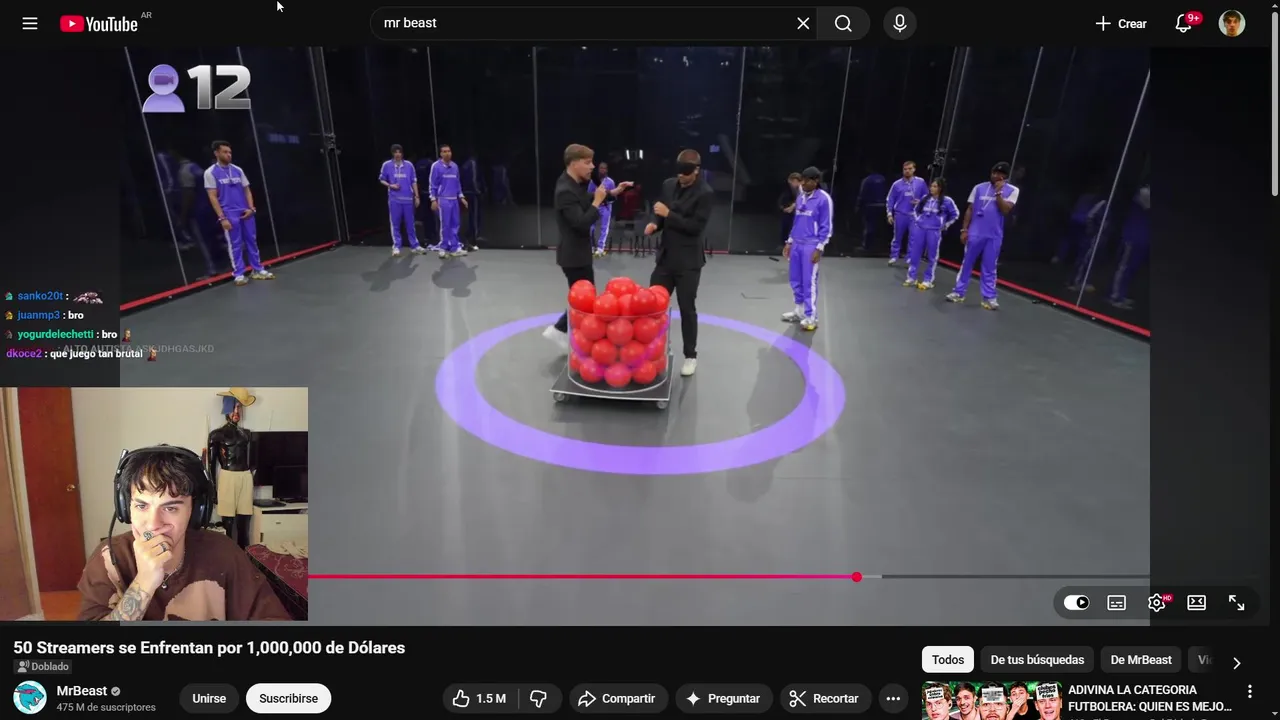1280x720 pixels.
Task: Select the De MrBeast chip
Action: [1141, 660]
